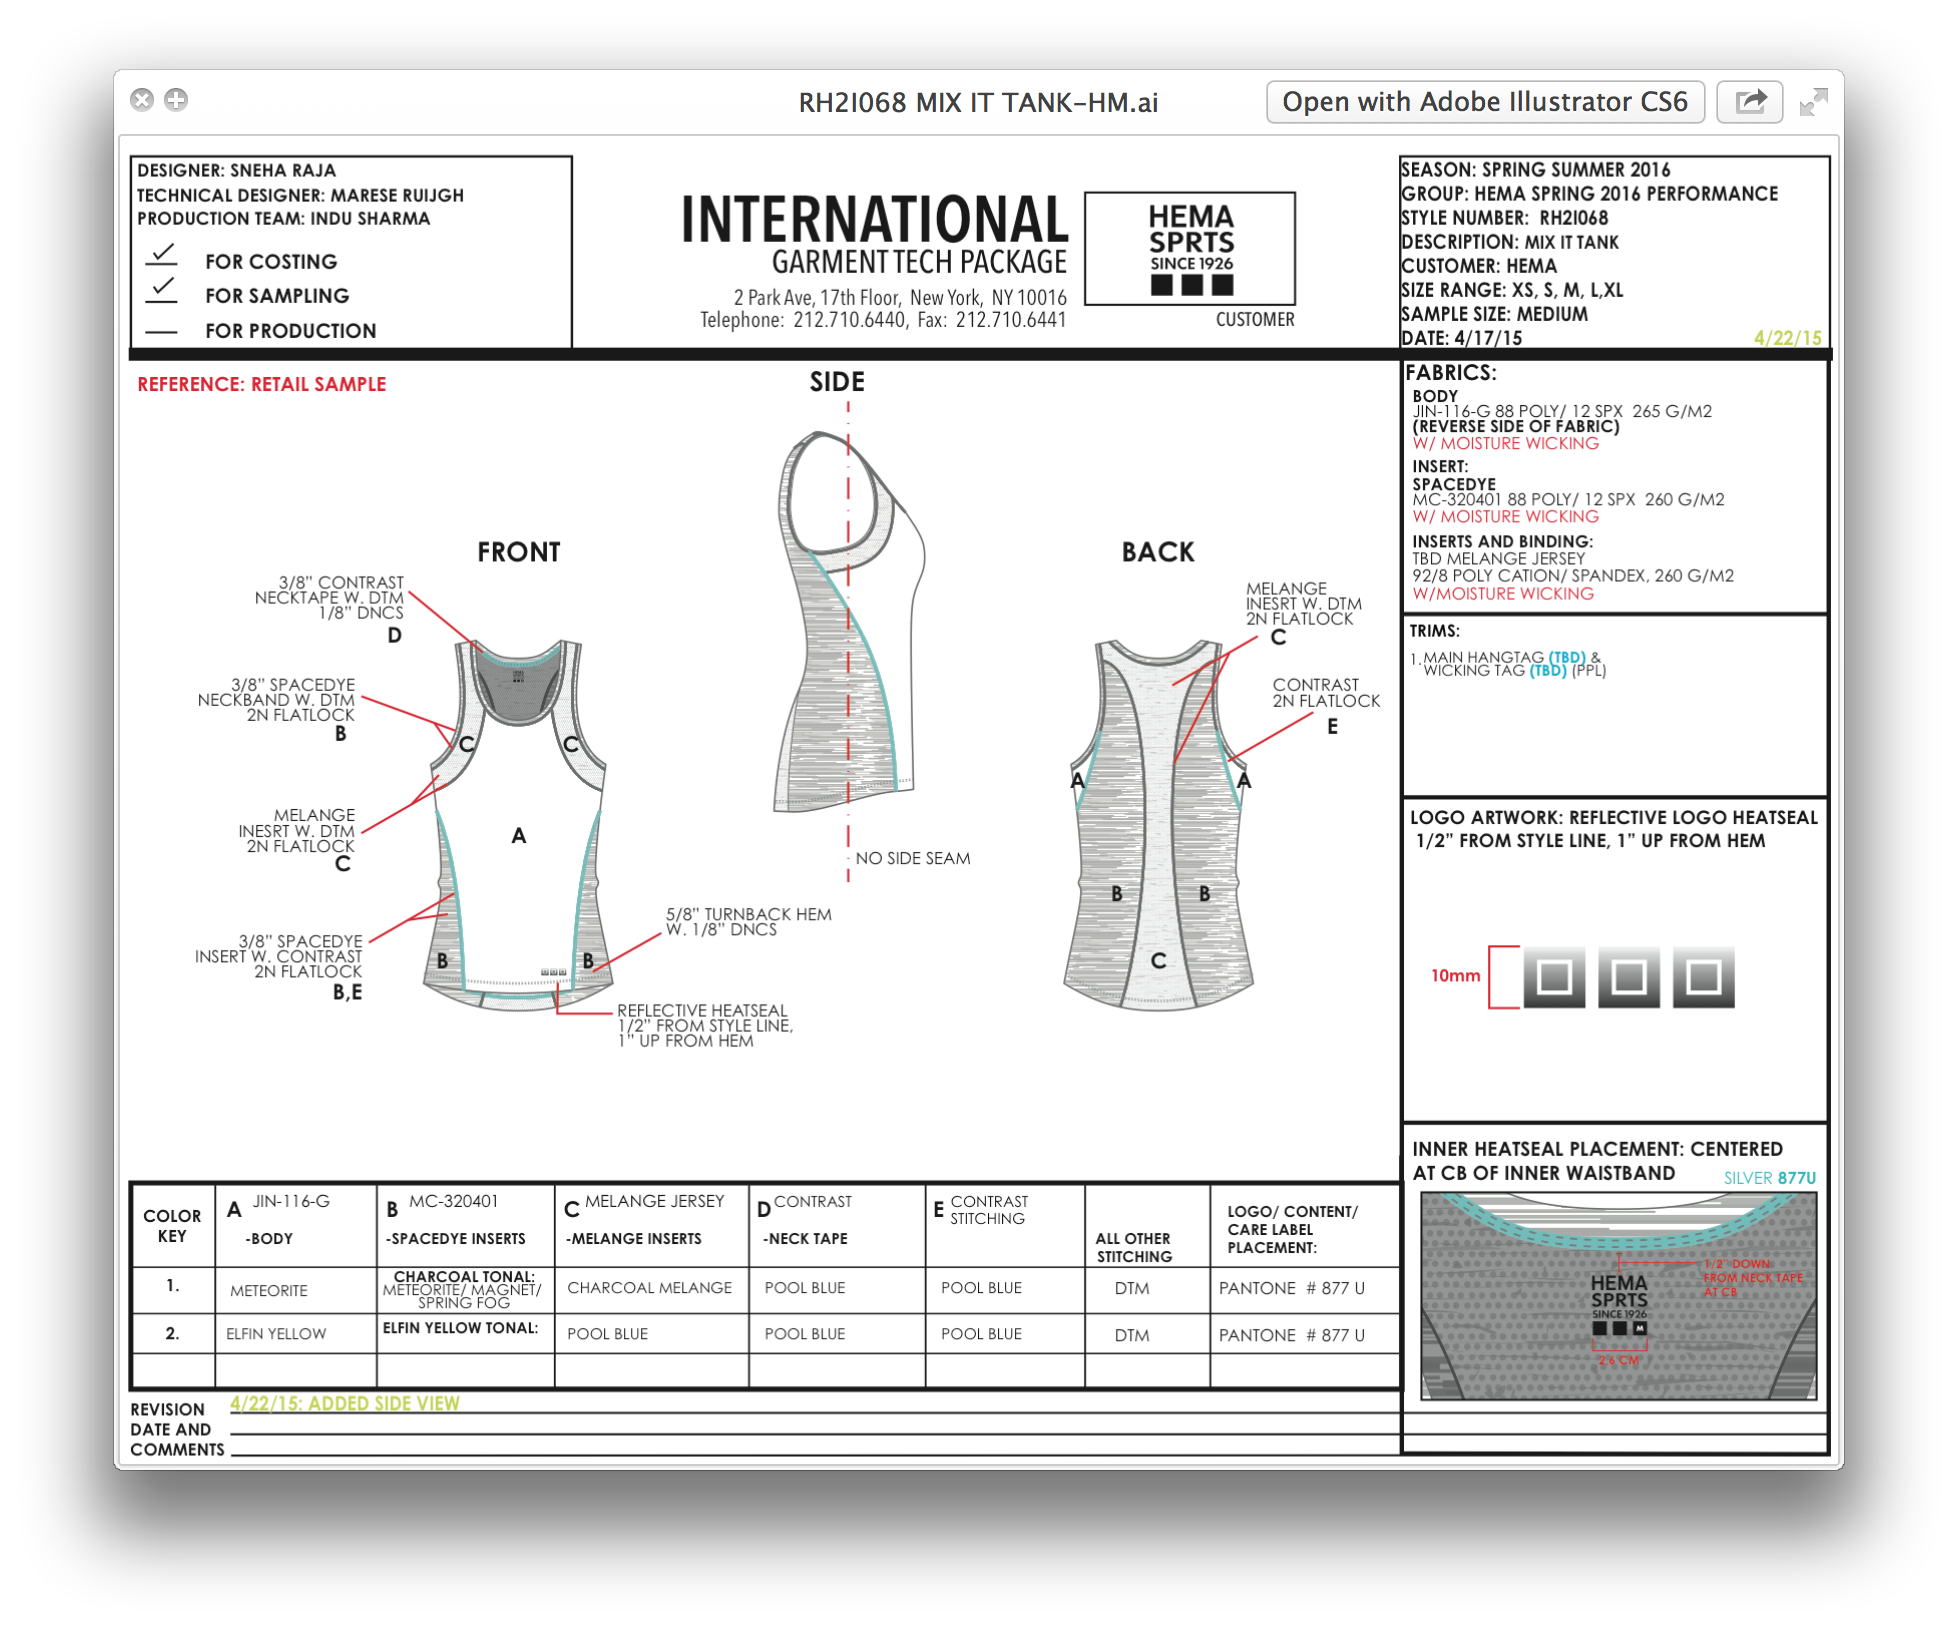Click the red "10mm" dimension label
This screenshot has height=1628, width=1958.
point(1455,976)
